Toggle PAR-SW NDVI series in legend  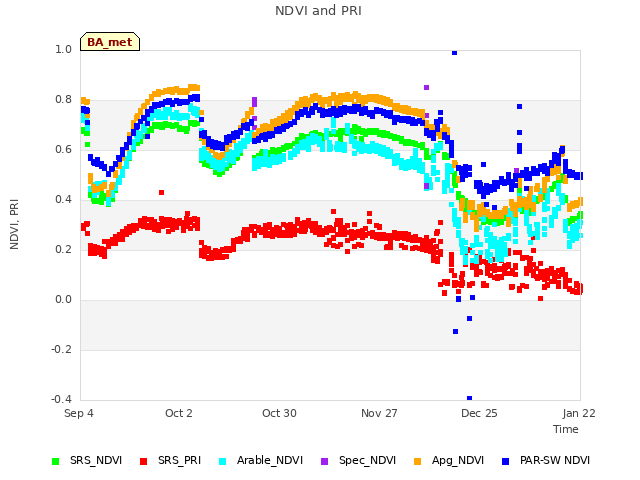coord(546,460)
